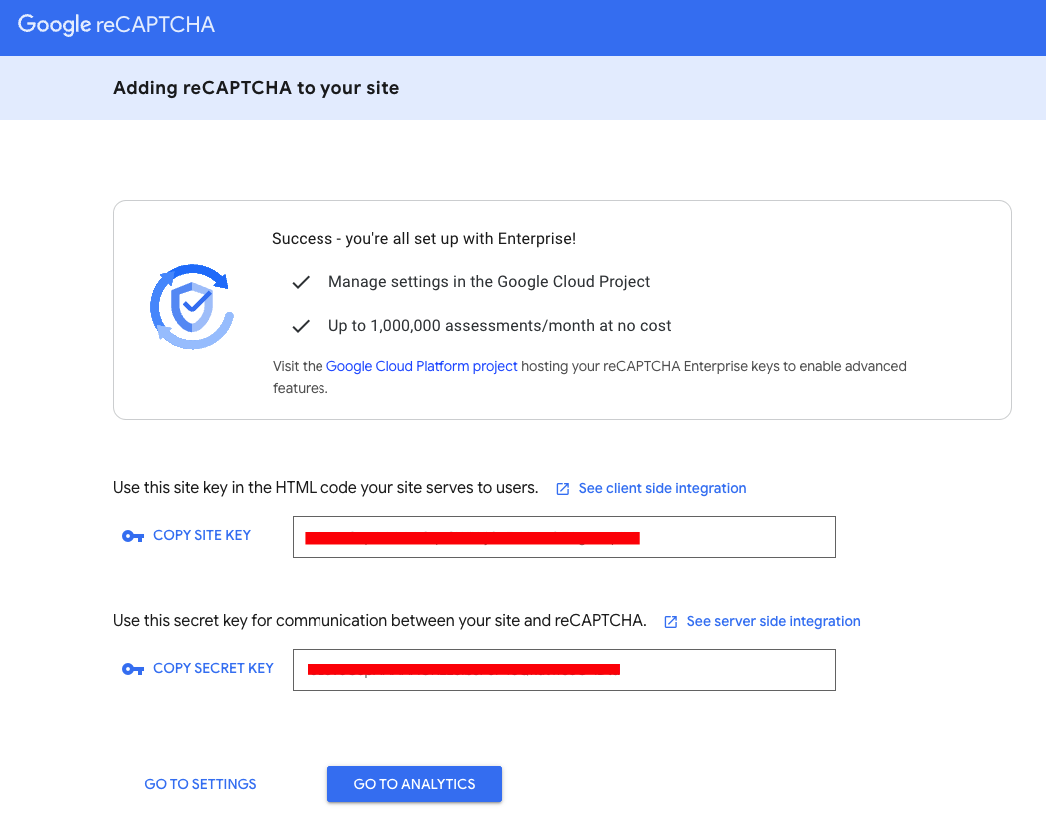This screenshot has height=819, width=1046.
Task: Click the Adding reCAPTCHA to your site heading
Action: [x=255, y=88]
